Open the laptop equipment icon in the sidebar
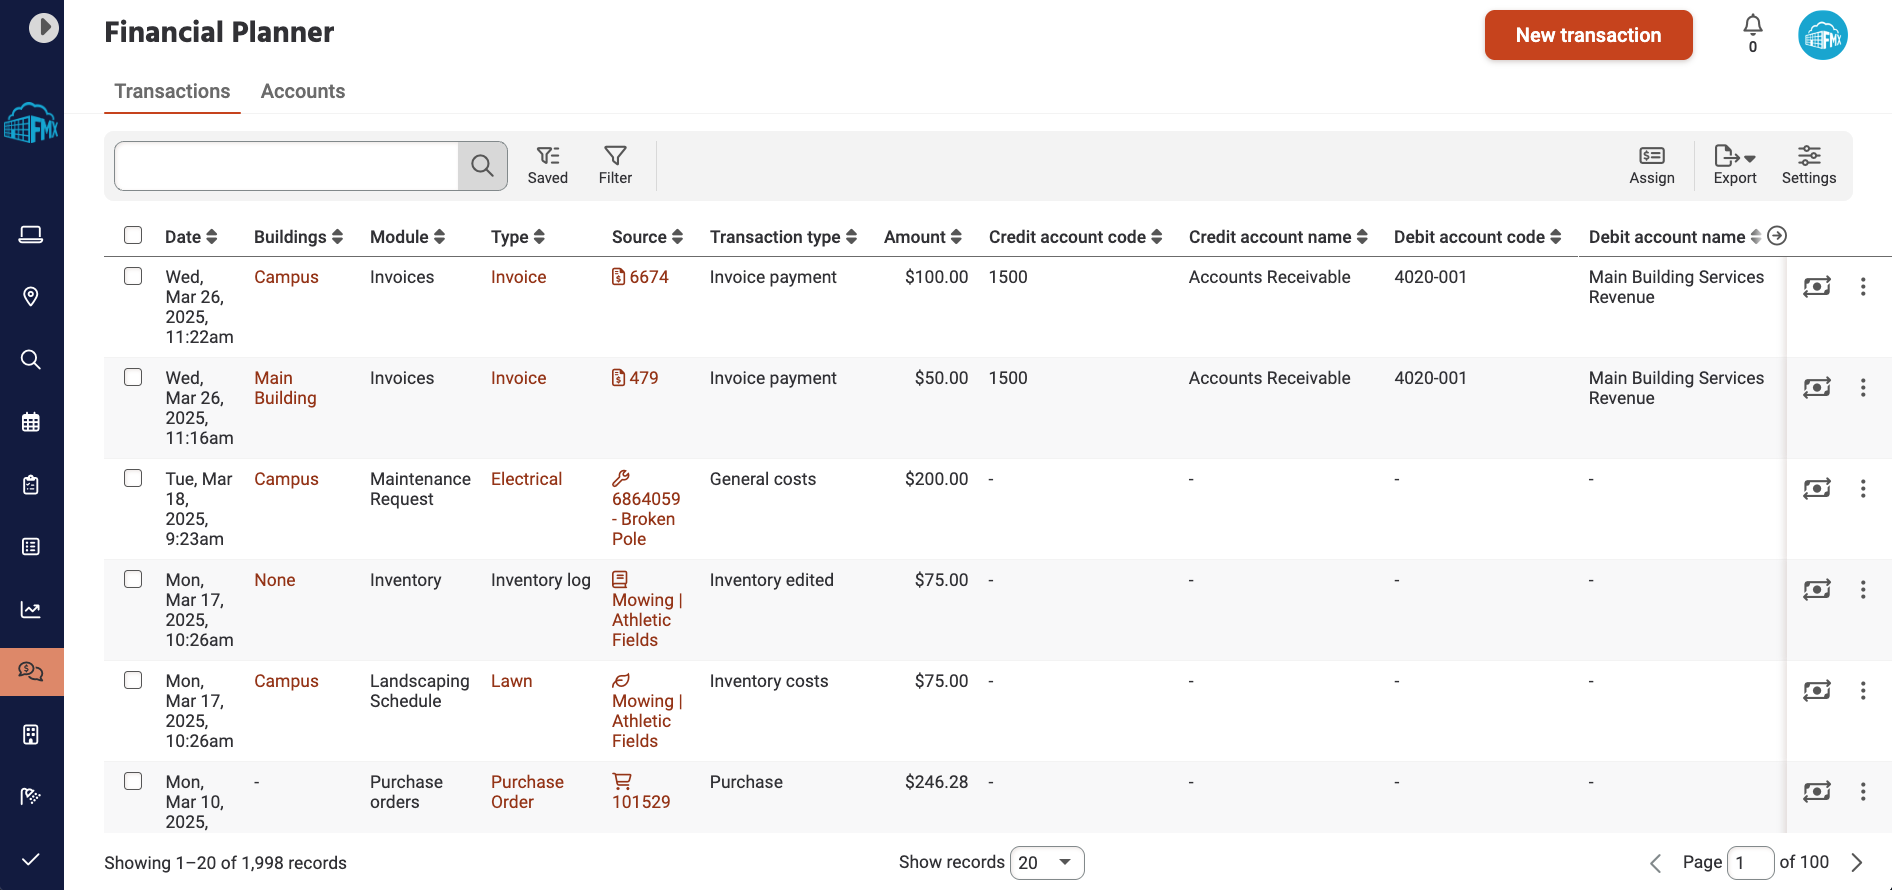This screenshot has width=1892, height=890. pyautogui.click(x=31, y=234)
